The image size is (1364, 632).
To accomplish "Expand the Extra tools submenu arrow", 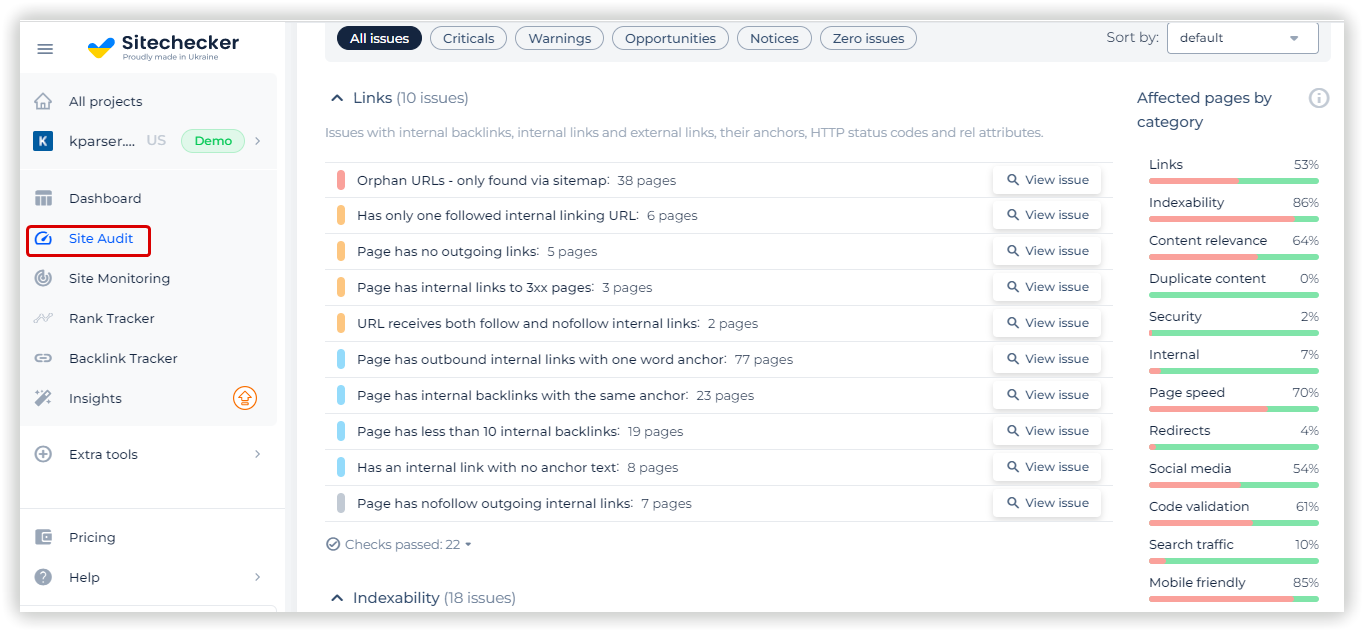I will (257, 454).
